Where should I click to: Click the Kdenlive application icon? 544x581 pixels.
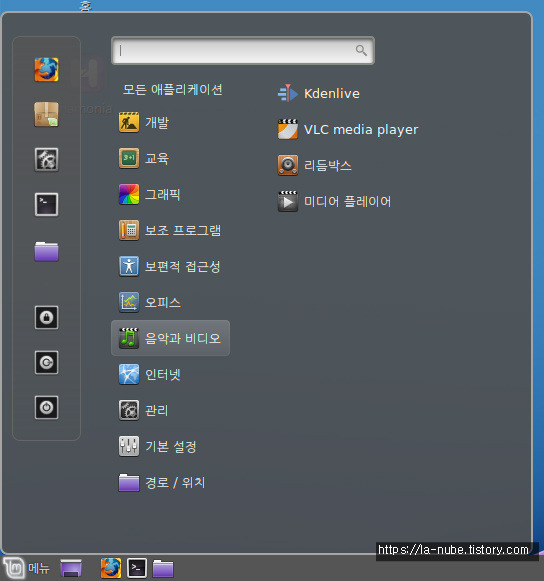[x=288, y=93]
